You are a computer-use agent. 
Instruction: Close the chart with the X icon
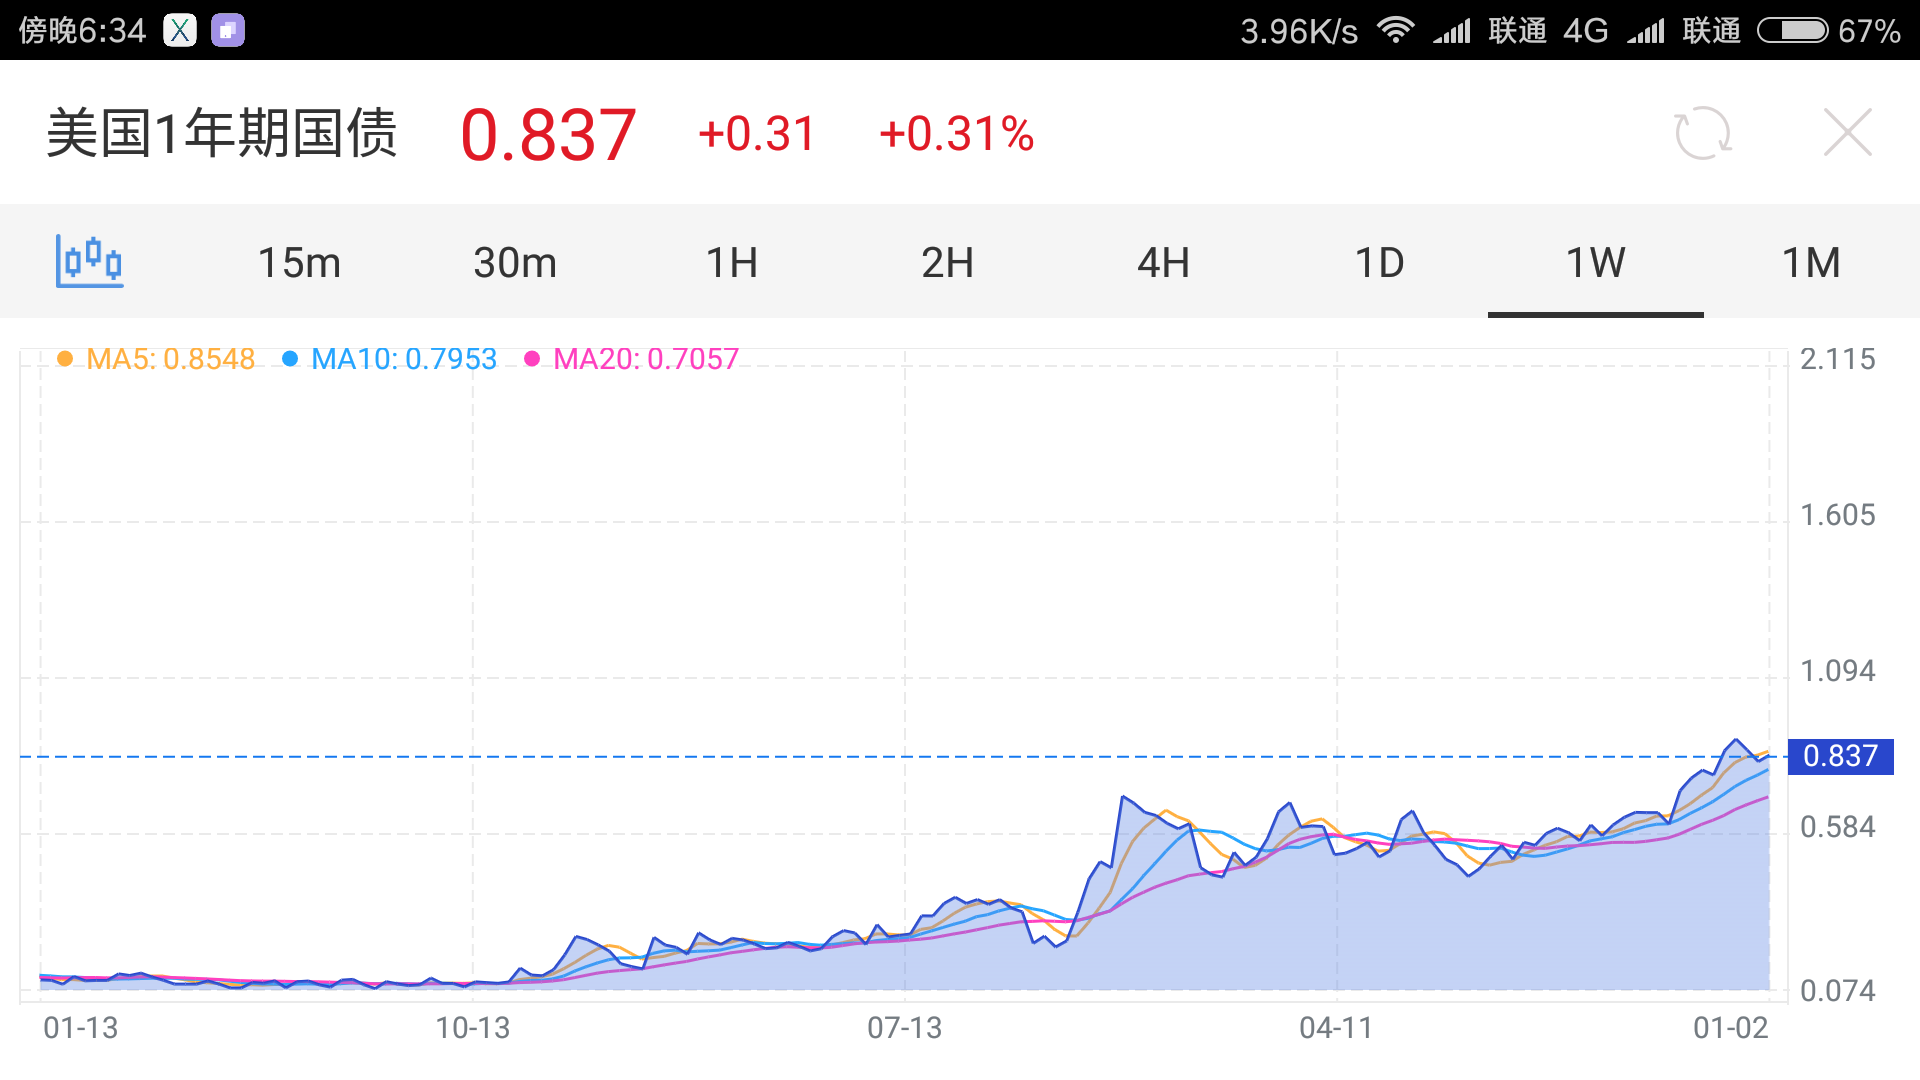tap(1847, 133)
